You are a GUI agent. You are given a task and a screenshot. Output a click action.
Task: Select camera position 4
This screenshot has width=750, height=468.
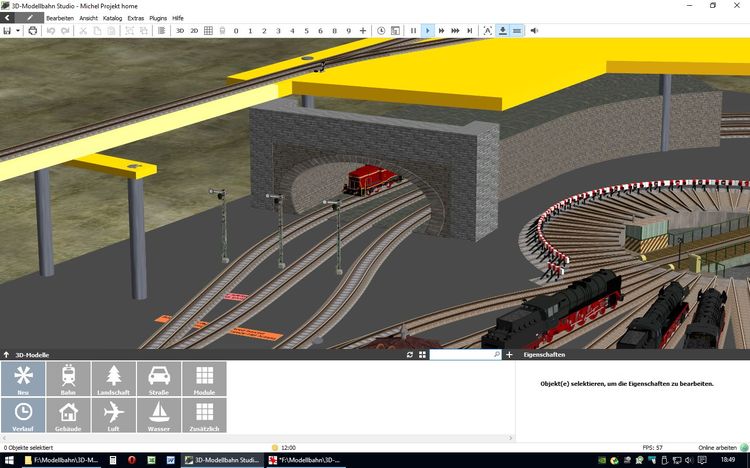tap(292, 31)
